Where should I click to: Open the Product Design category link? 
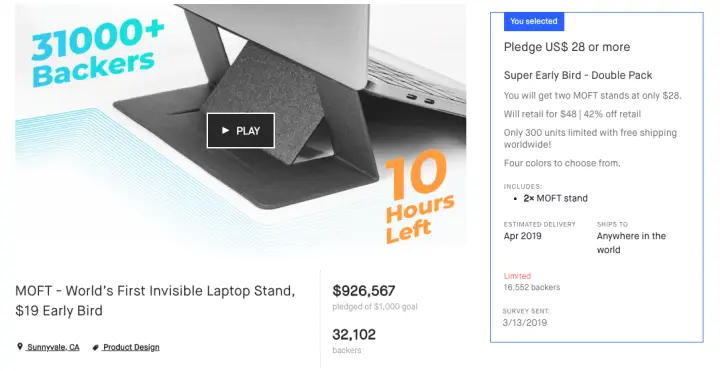pos(131,347)
